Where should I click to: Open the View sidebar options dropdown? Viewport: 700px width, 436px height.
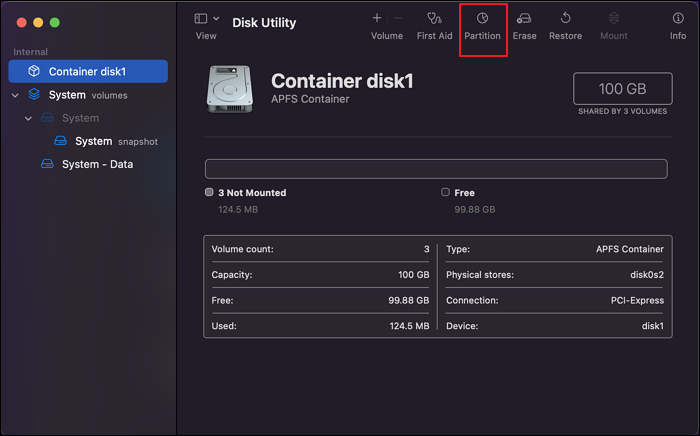[206, 19]
